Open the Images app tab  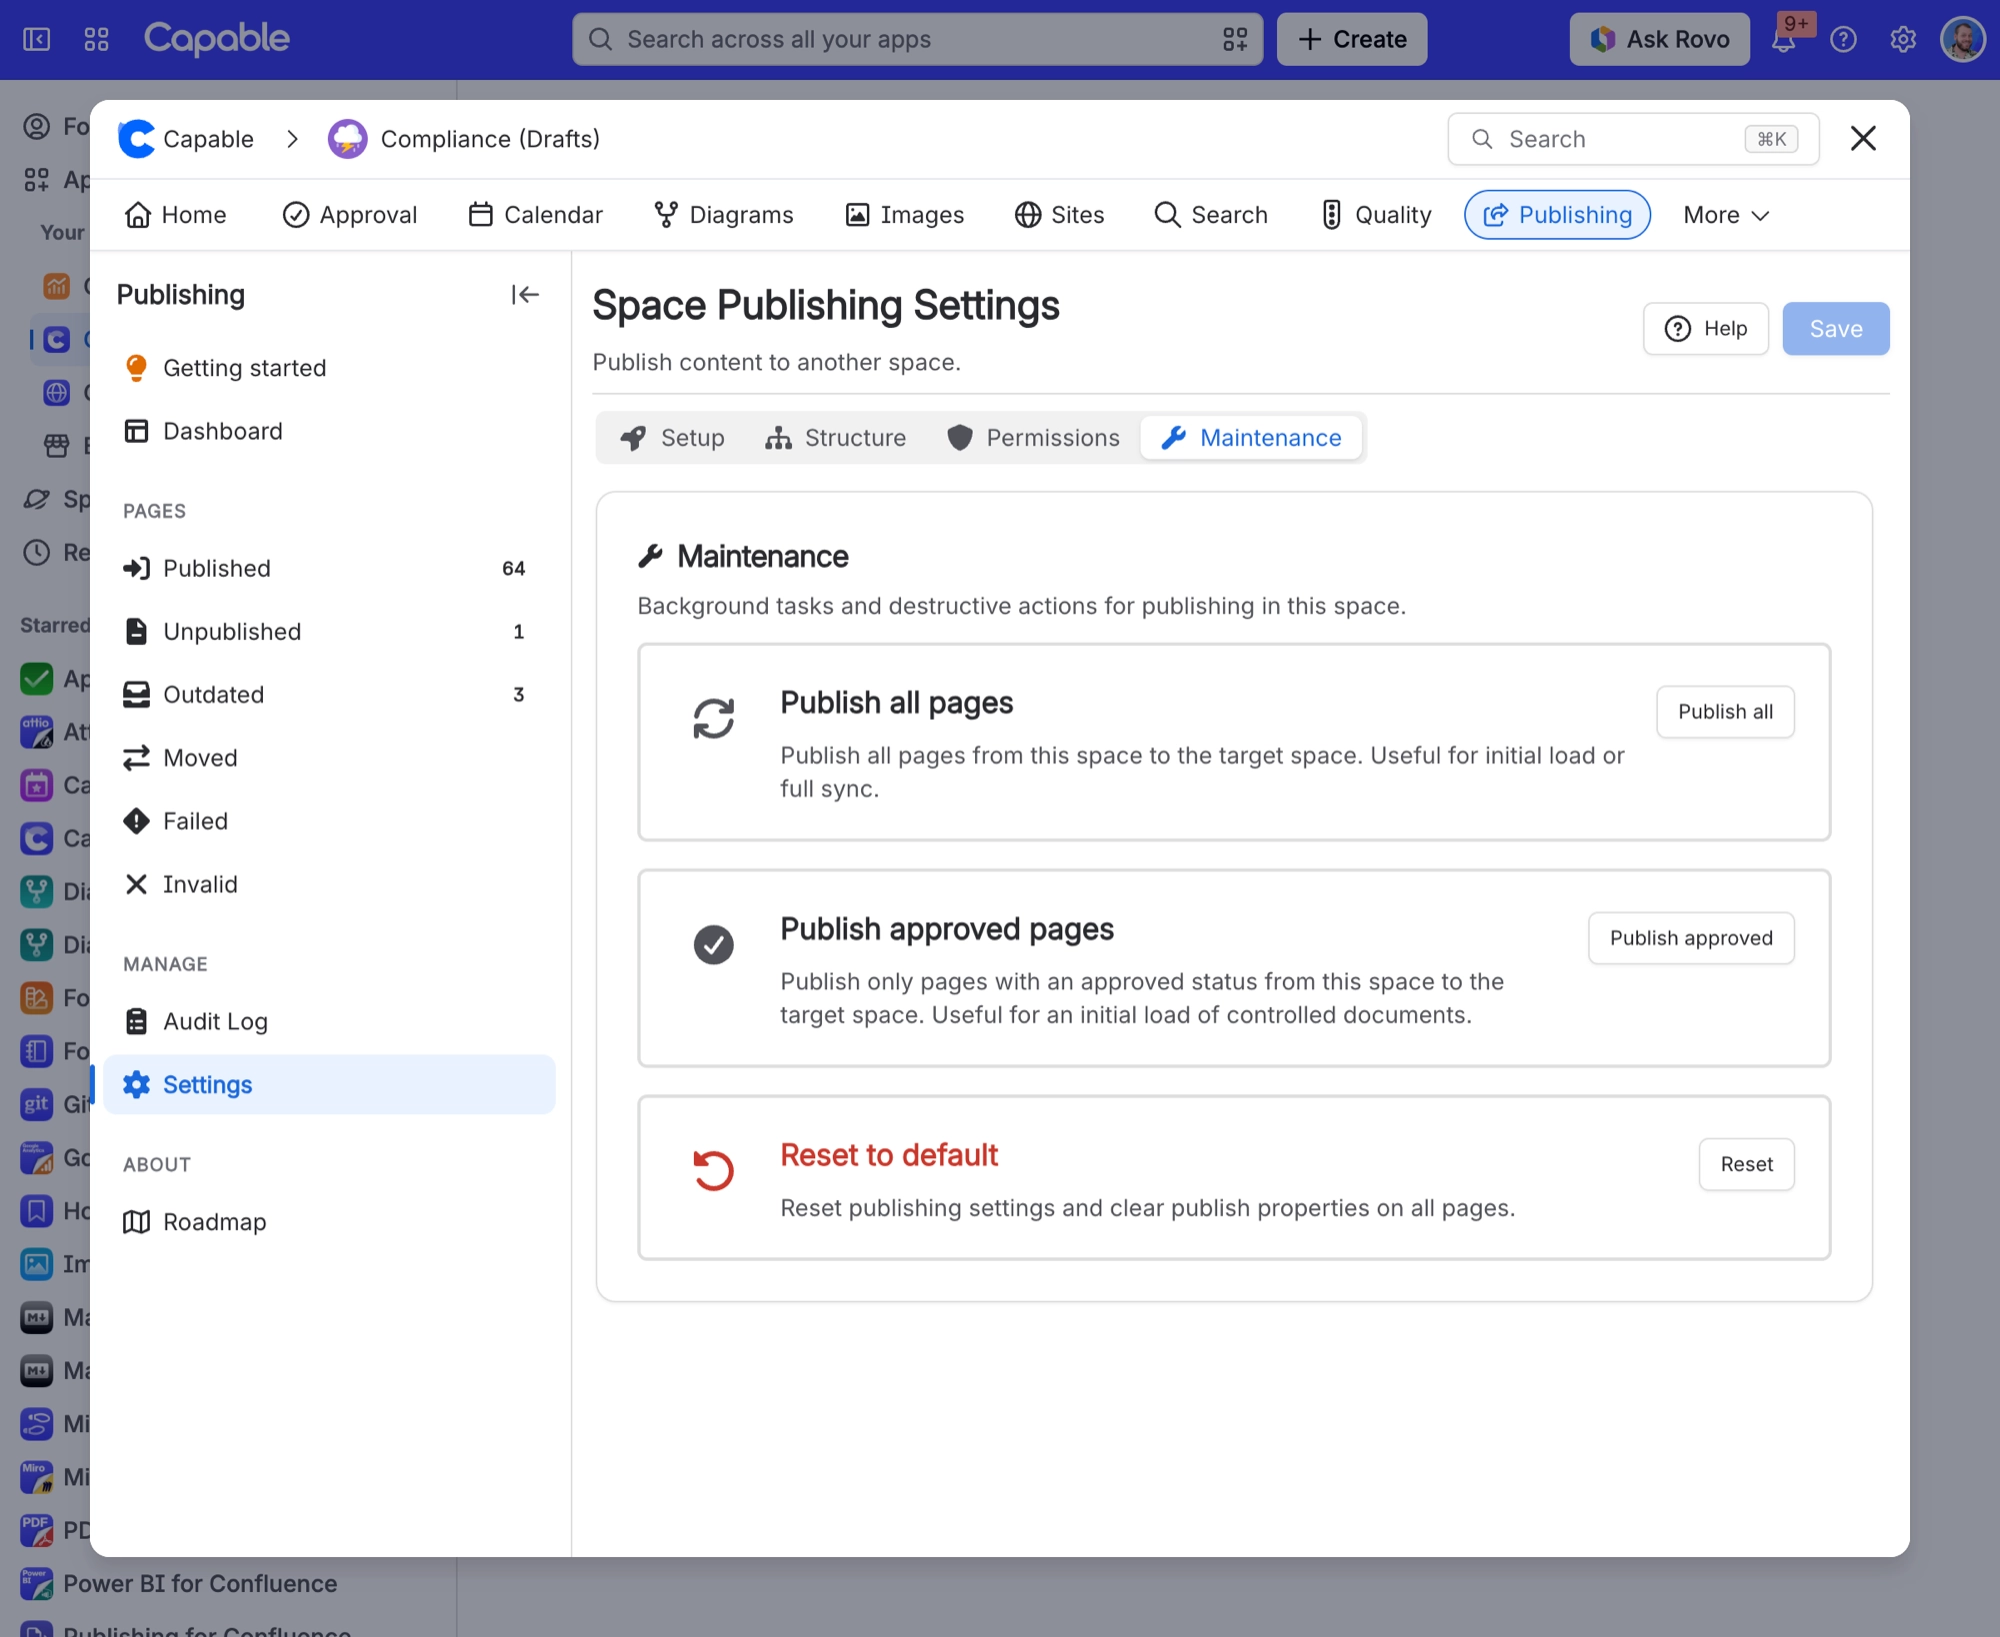point(904,215)
